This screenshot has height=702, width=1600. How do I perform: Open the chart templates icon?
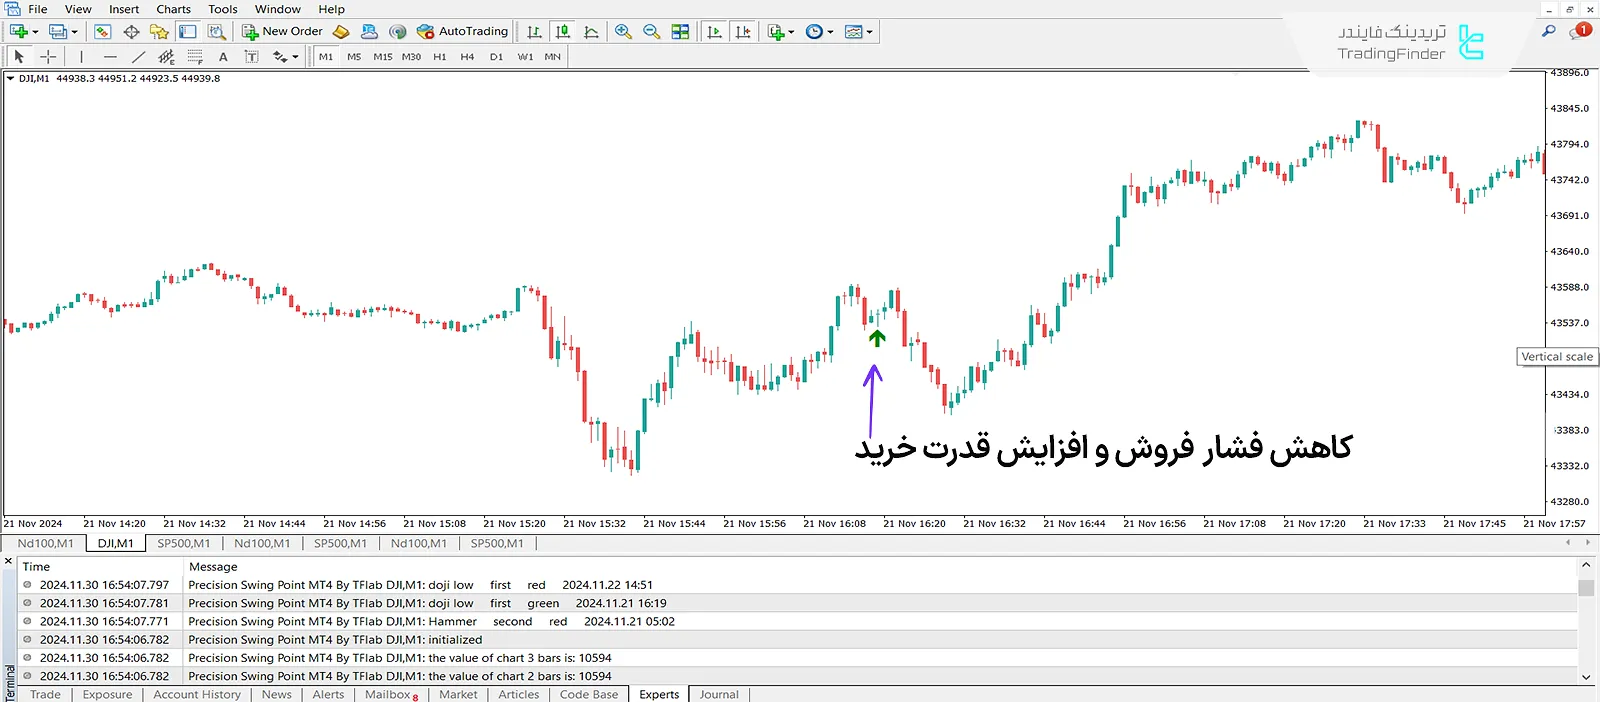point(853,32)
